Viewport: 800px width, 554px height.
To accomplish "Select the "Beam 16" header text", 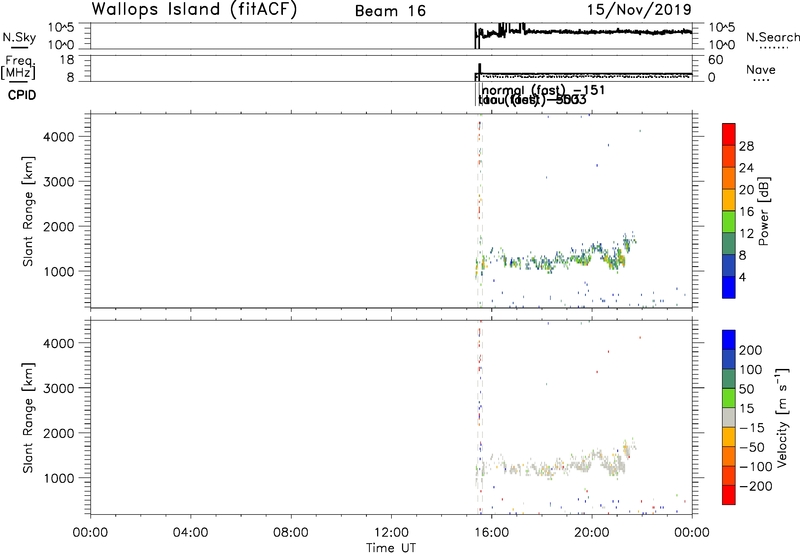I will click(390, 11).
